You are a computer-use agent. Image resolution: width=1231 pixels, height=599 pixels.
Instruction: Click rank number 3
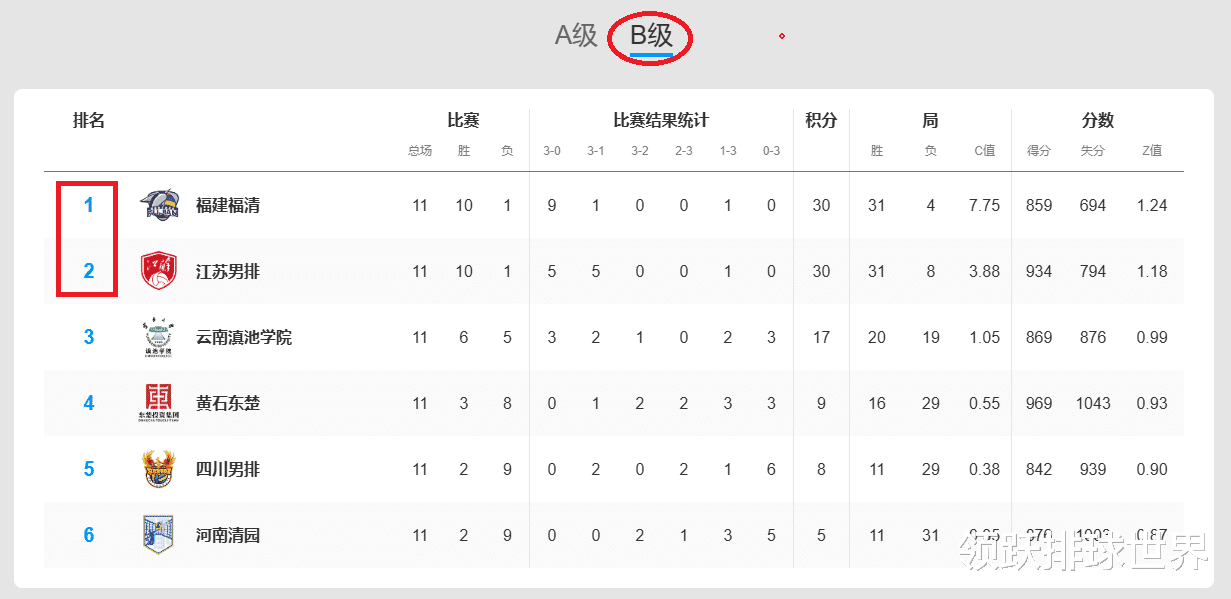pyautogui.click(x=89, y=337)
